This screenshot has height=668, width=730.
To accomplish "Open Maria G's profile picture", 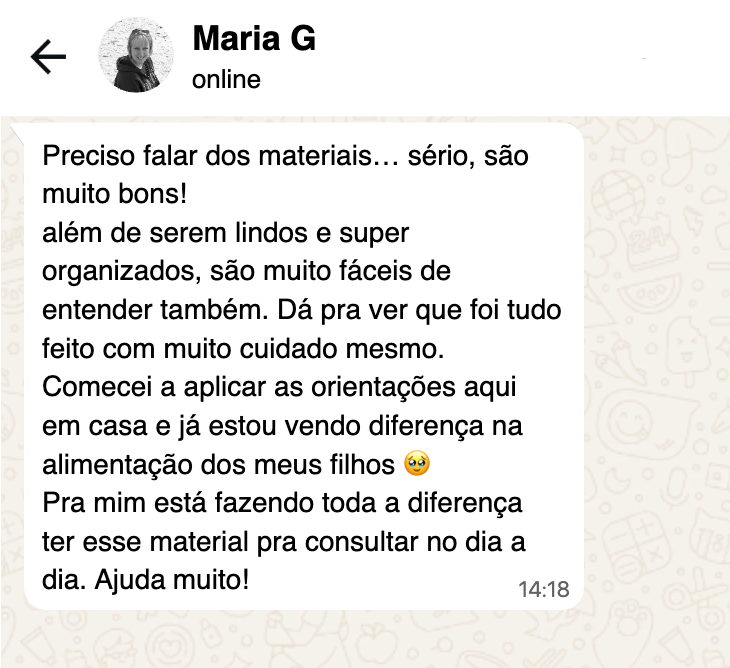I will point(136,56).
